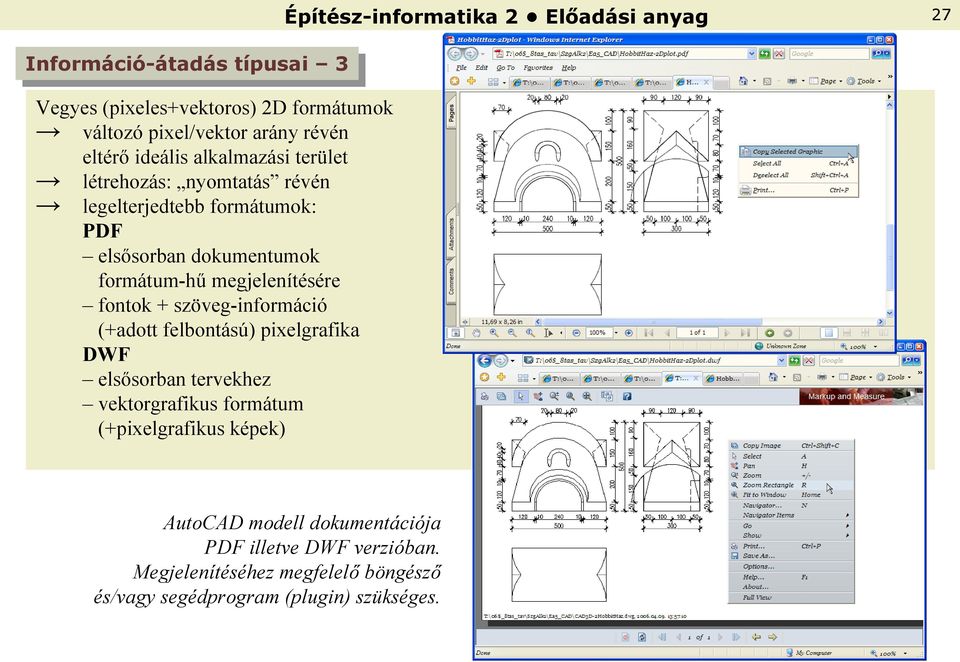
Task: Click Back arrow in DWF browser window
Action: pyautogui.click(x=485, y=361)
